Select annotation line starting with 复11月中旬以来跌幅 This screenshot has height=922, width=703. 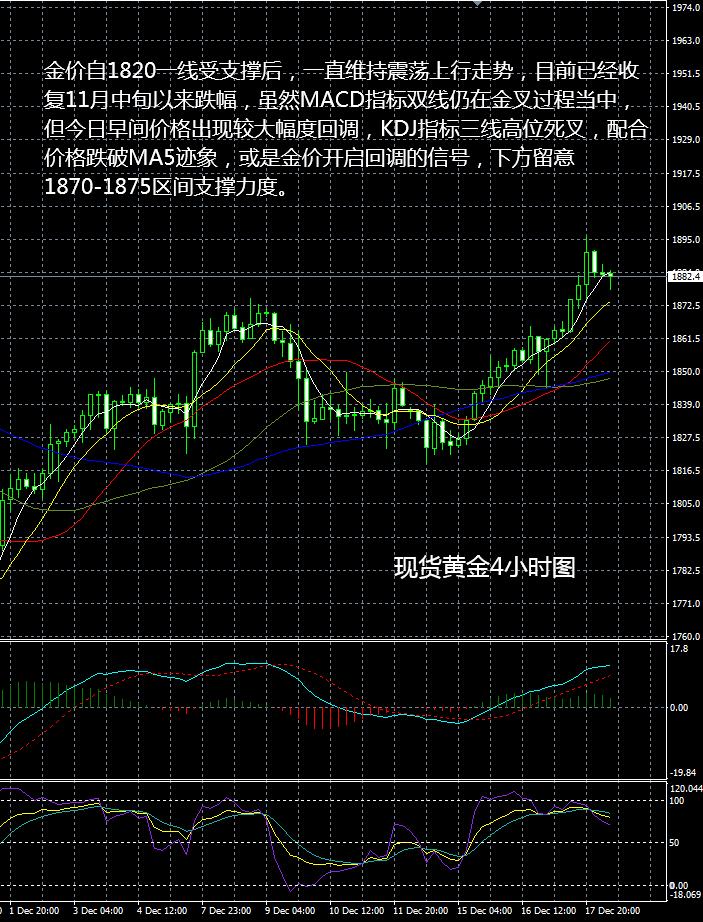tap(340, 101)
